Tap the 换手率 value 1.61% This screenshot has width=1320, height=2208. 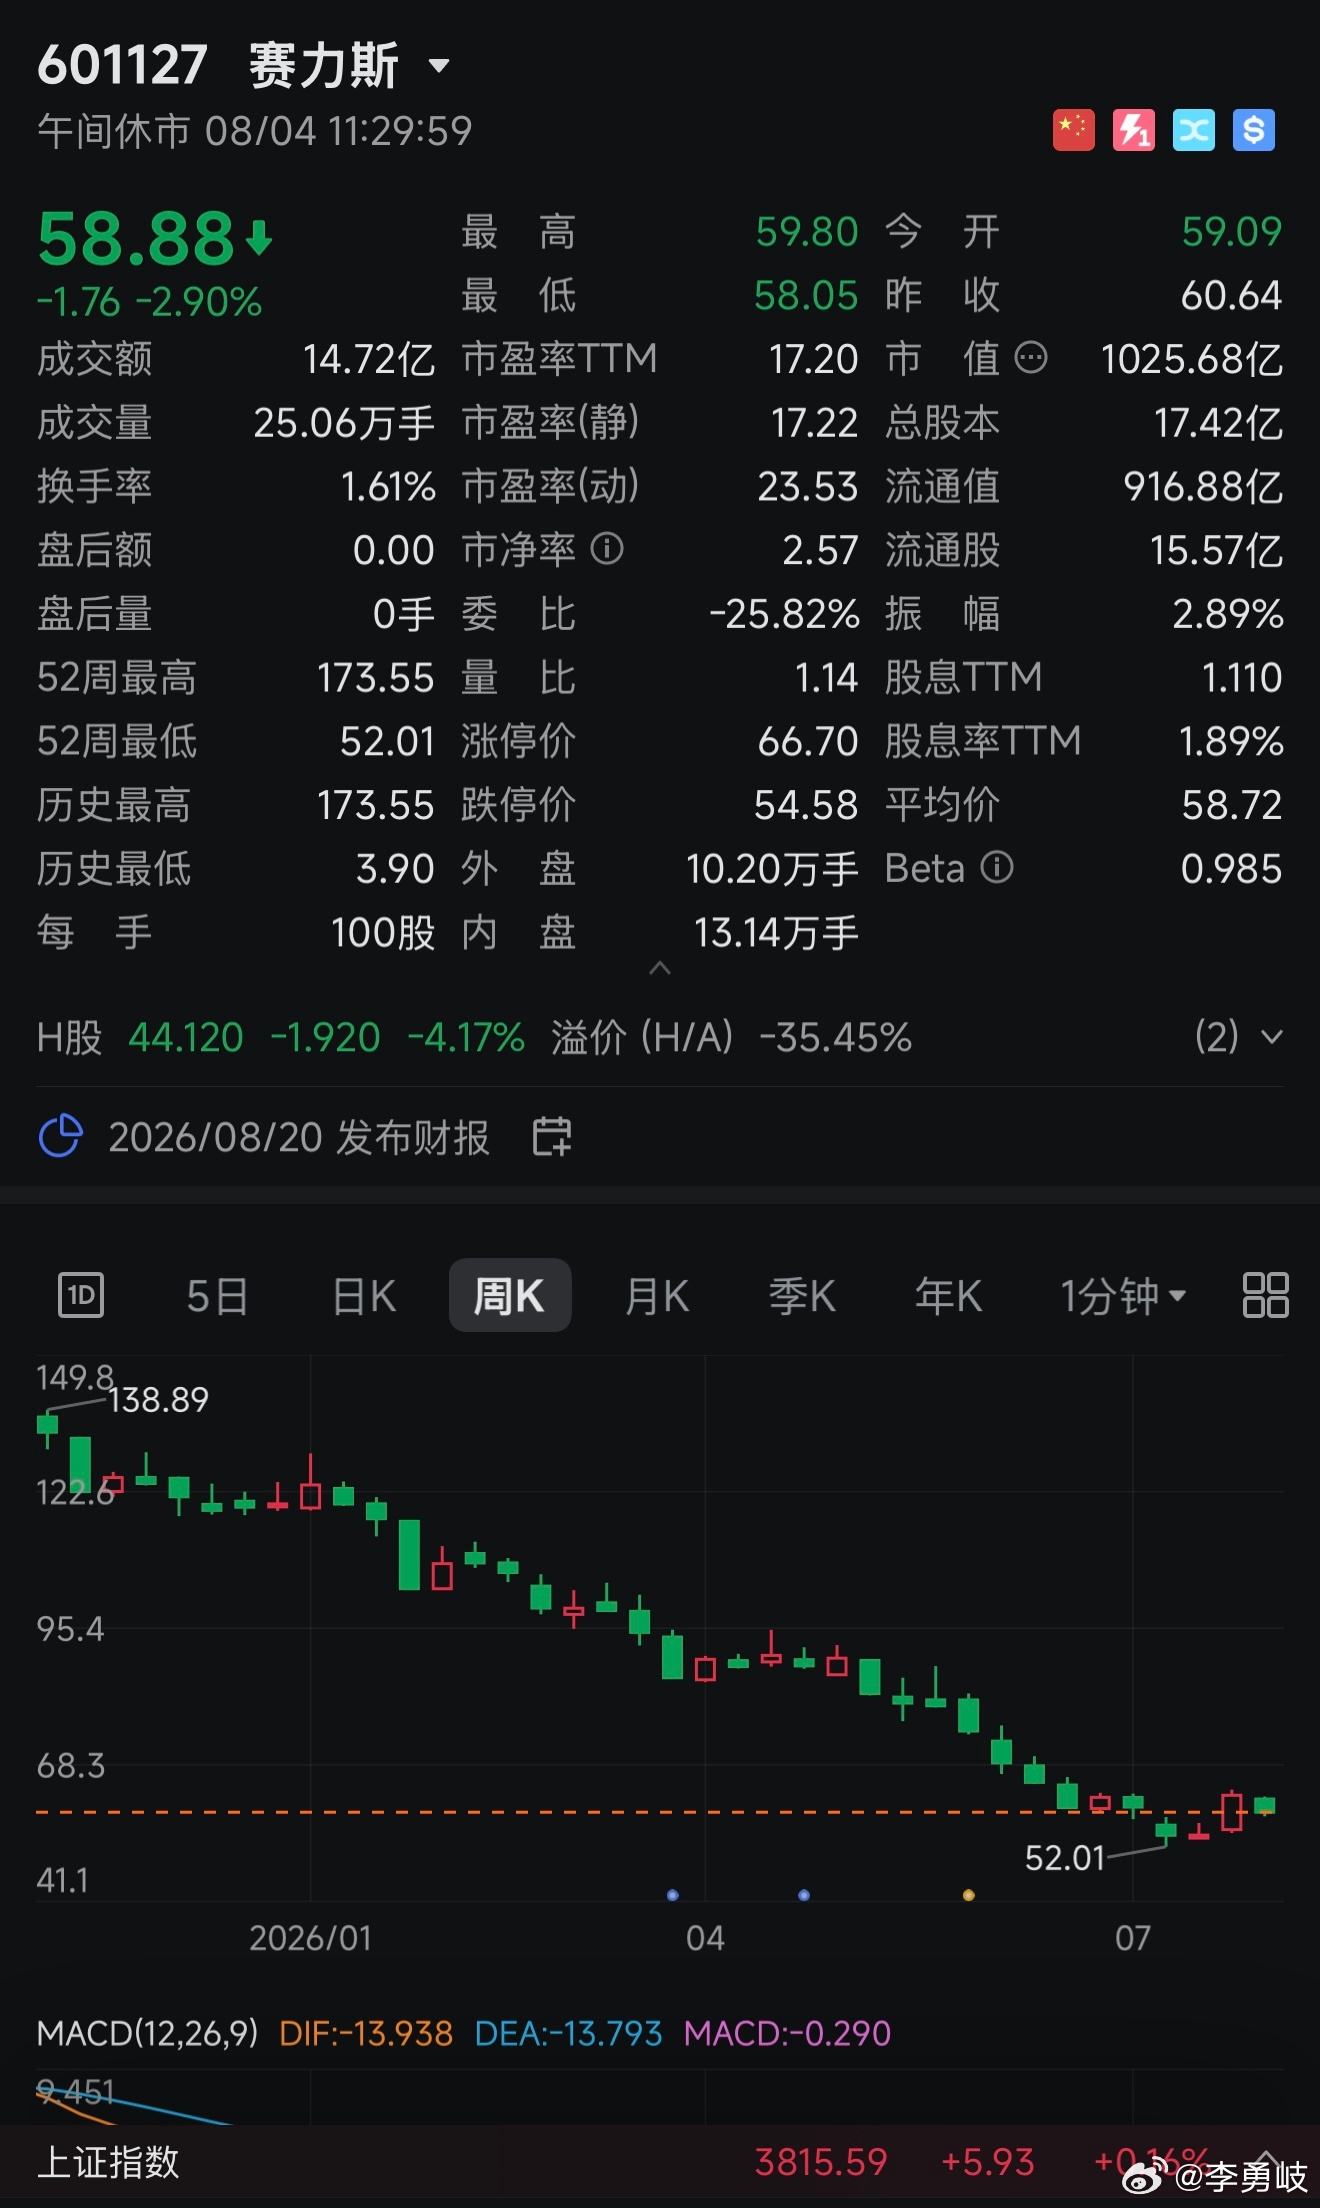388,487
